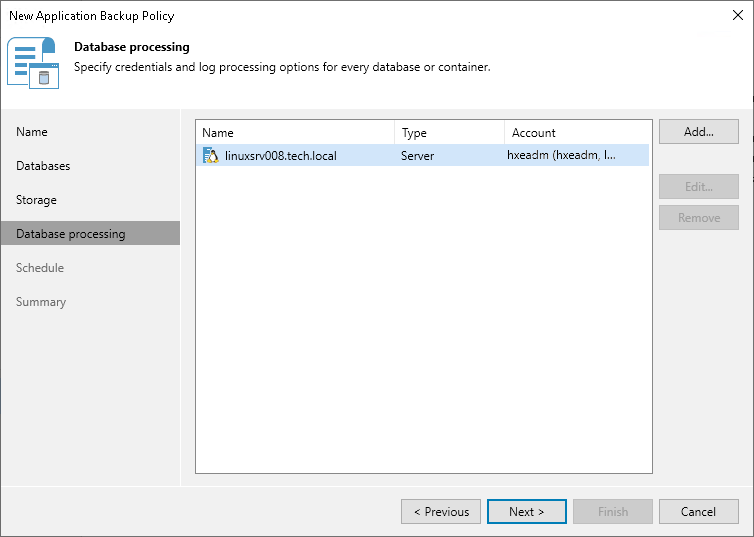Go to the Databases wizard step
Image resolution: width=754 pixels, height=537 pixels.
[43, 166]
